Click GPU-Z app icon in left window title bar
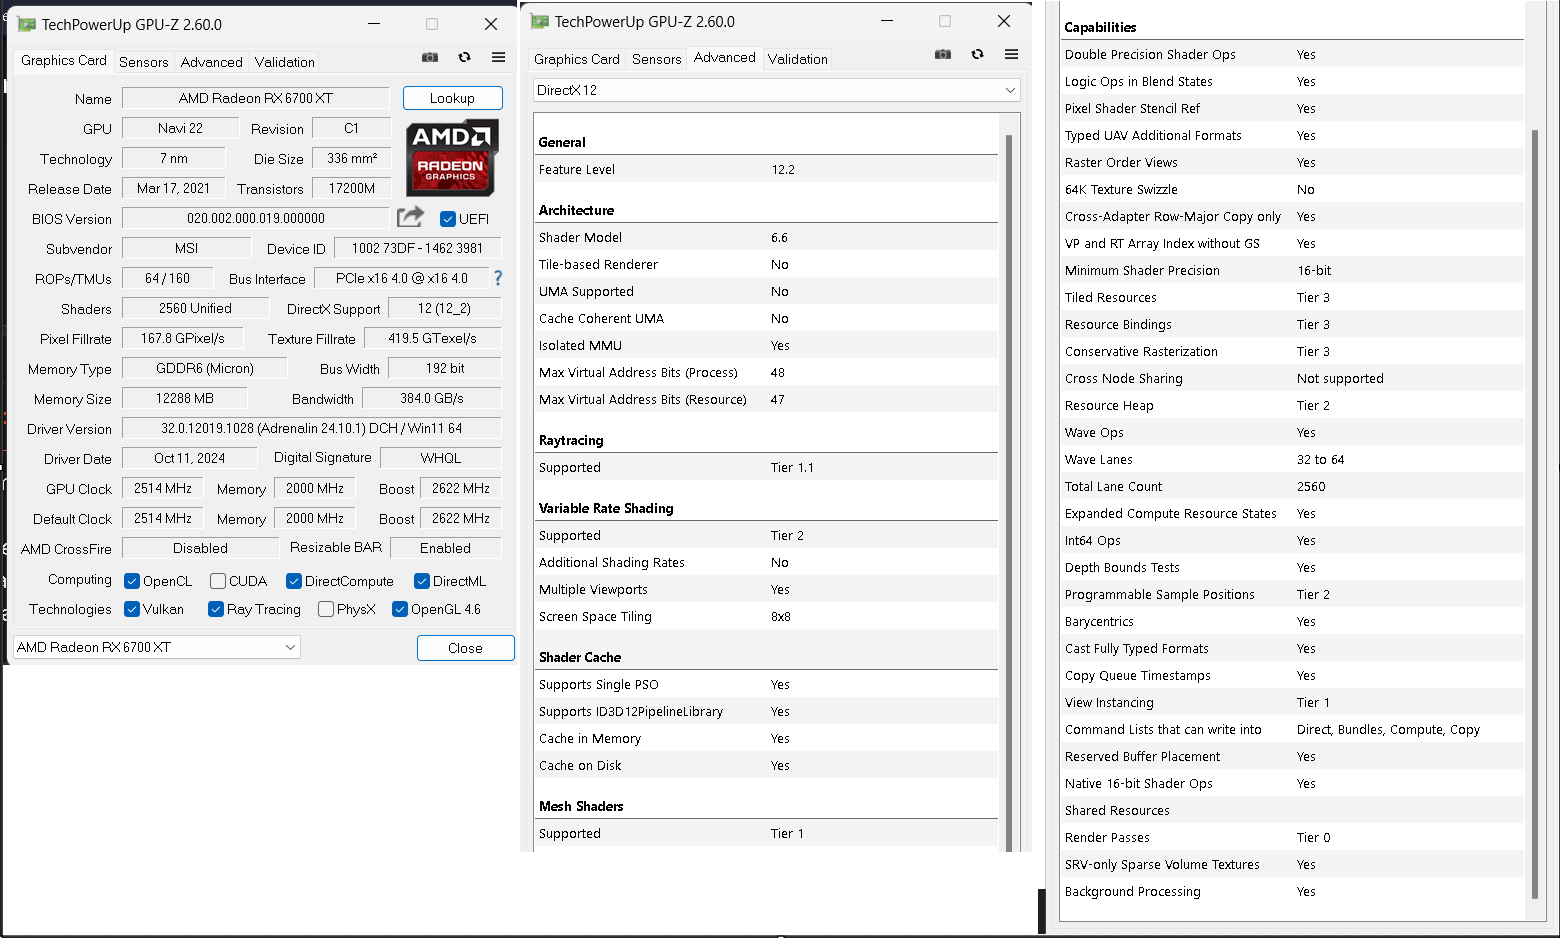Image resolution: width=1560 pixels, height=938 pixels. point(27,24)
